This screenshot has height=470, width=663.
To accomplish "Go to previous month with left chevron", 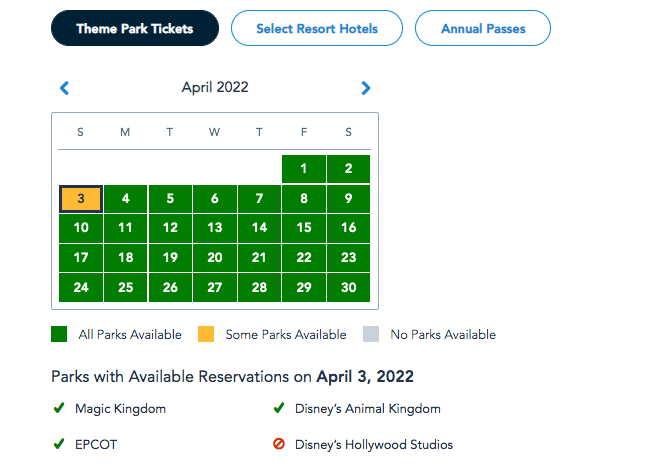I will click(x=65, y=88).
